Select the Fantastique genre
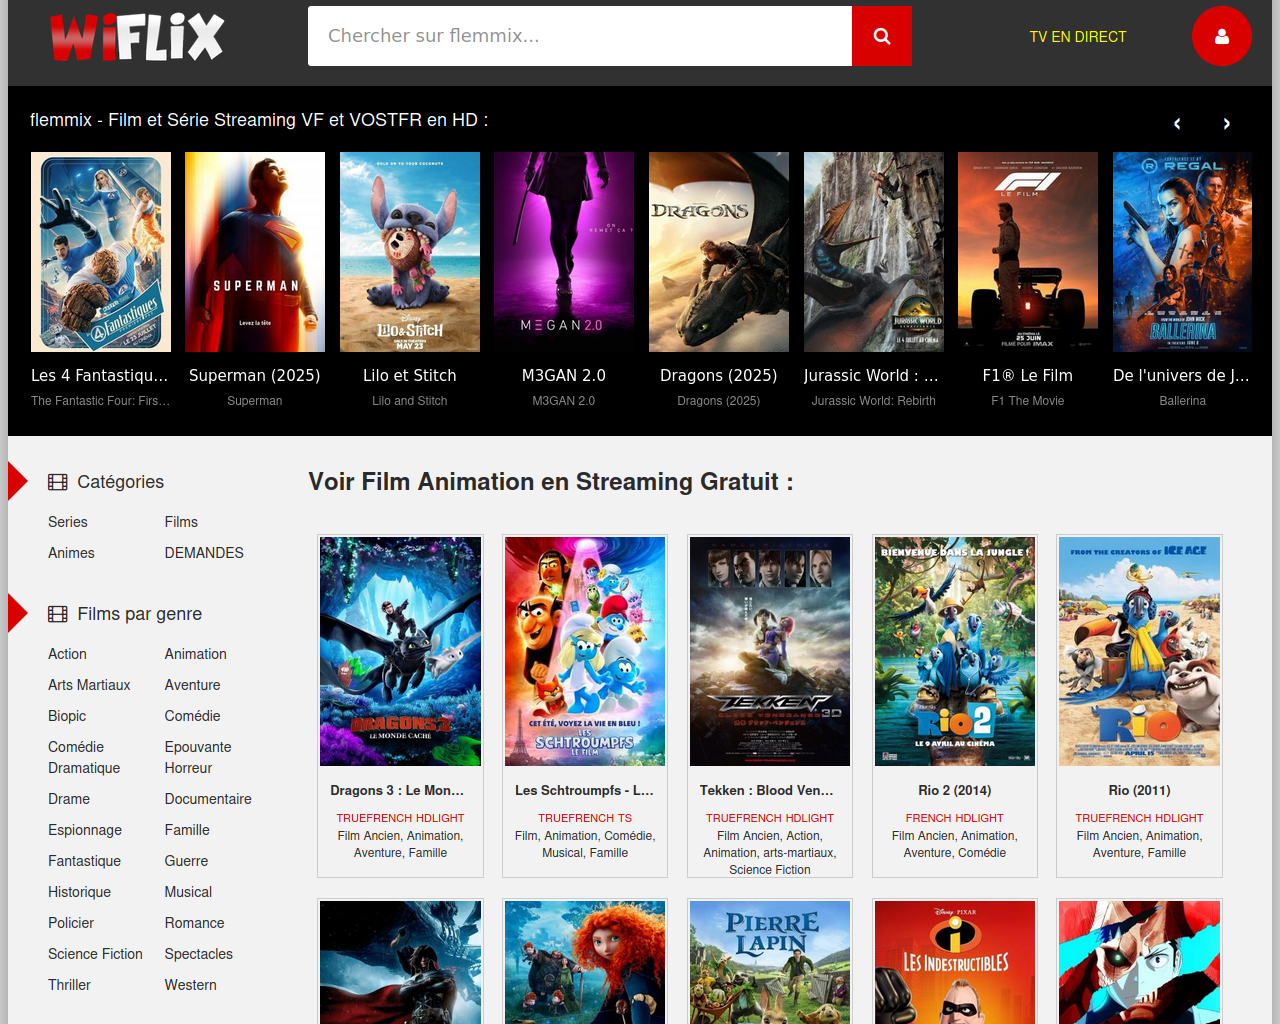The height and width of the screenshot is (1024, 1280). coord(84,861)
